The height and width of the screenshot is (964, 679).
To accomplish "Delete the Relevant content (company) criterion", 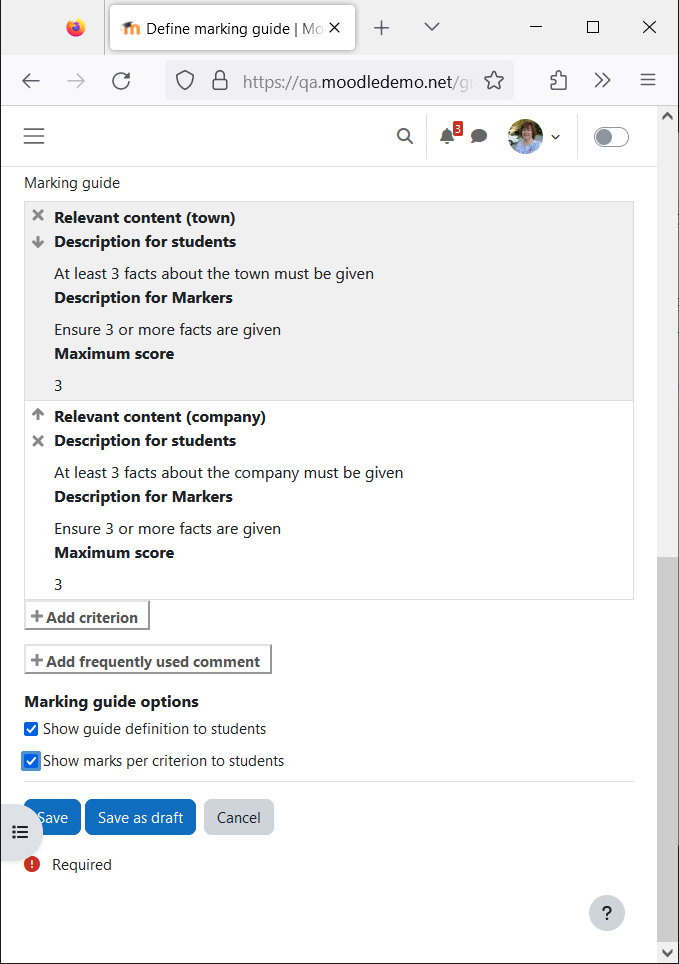I will (38, 441).
